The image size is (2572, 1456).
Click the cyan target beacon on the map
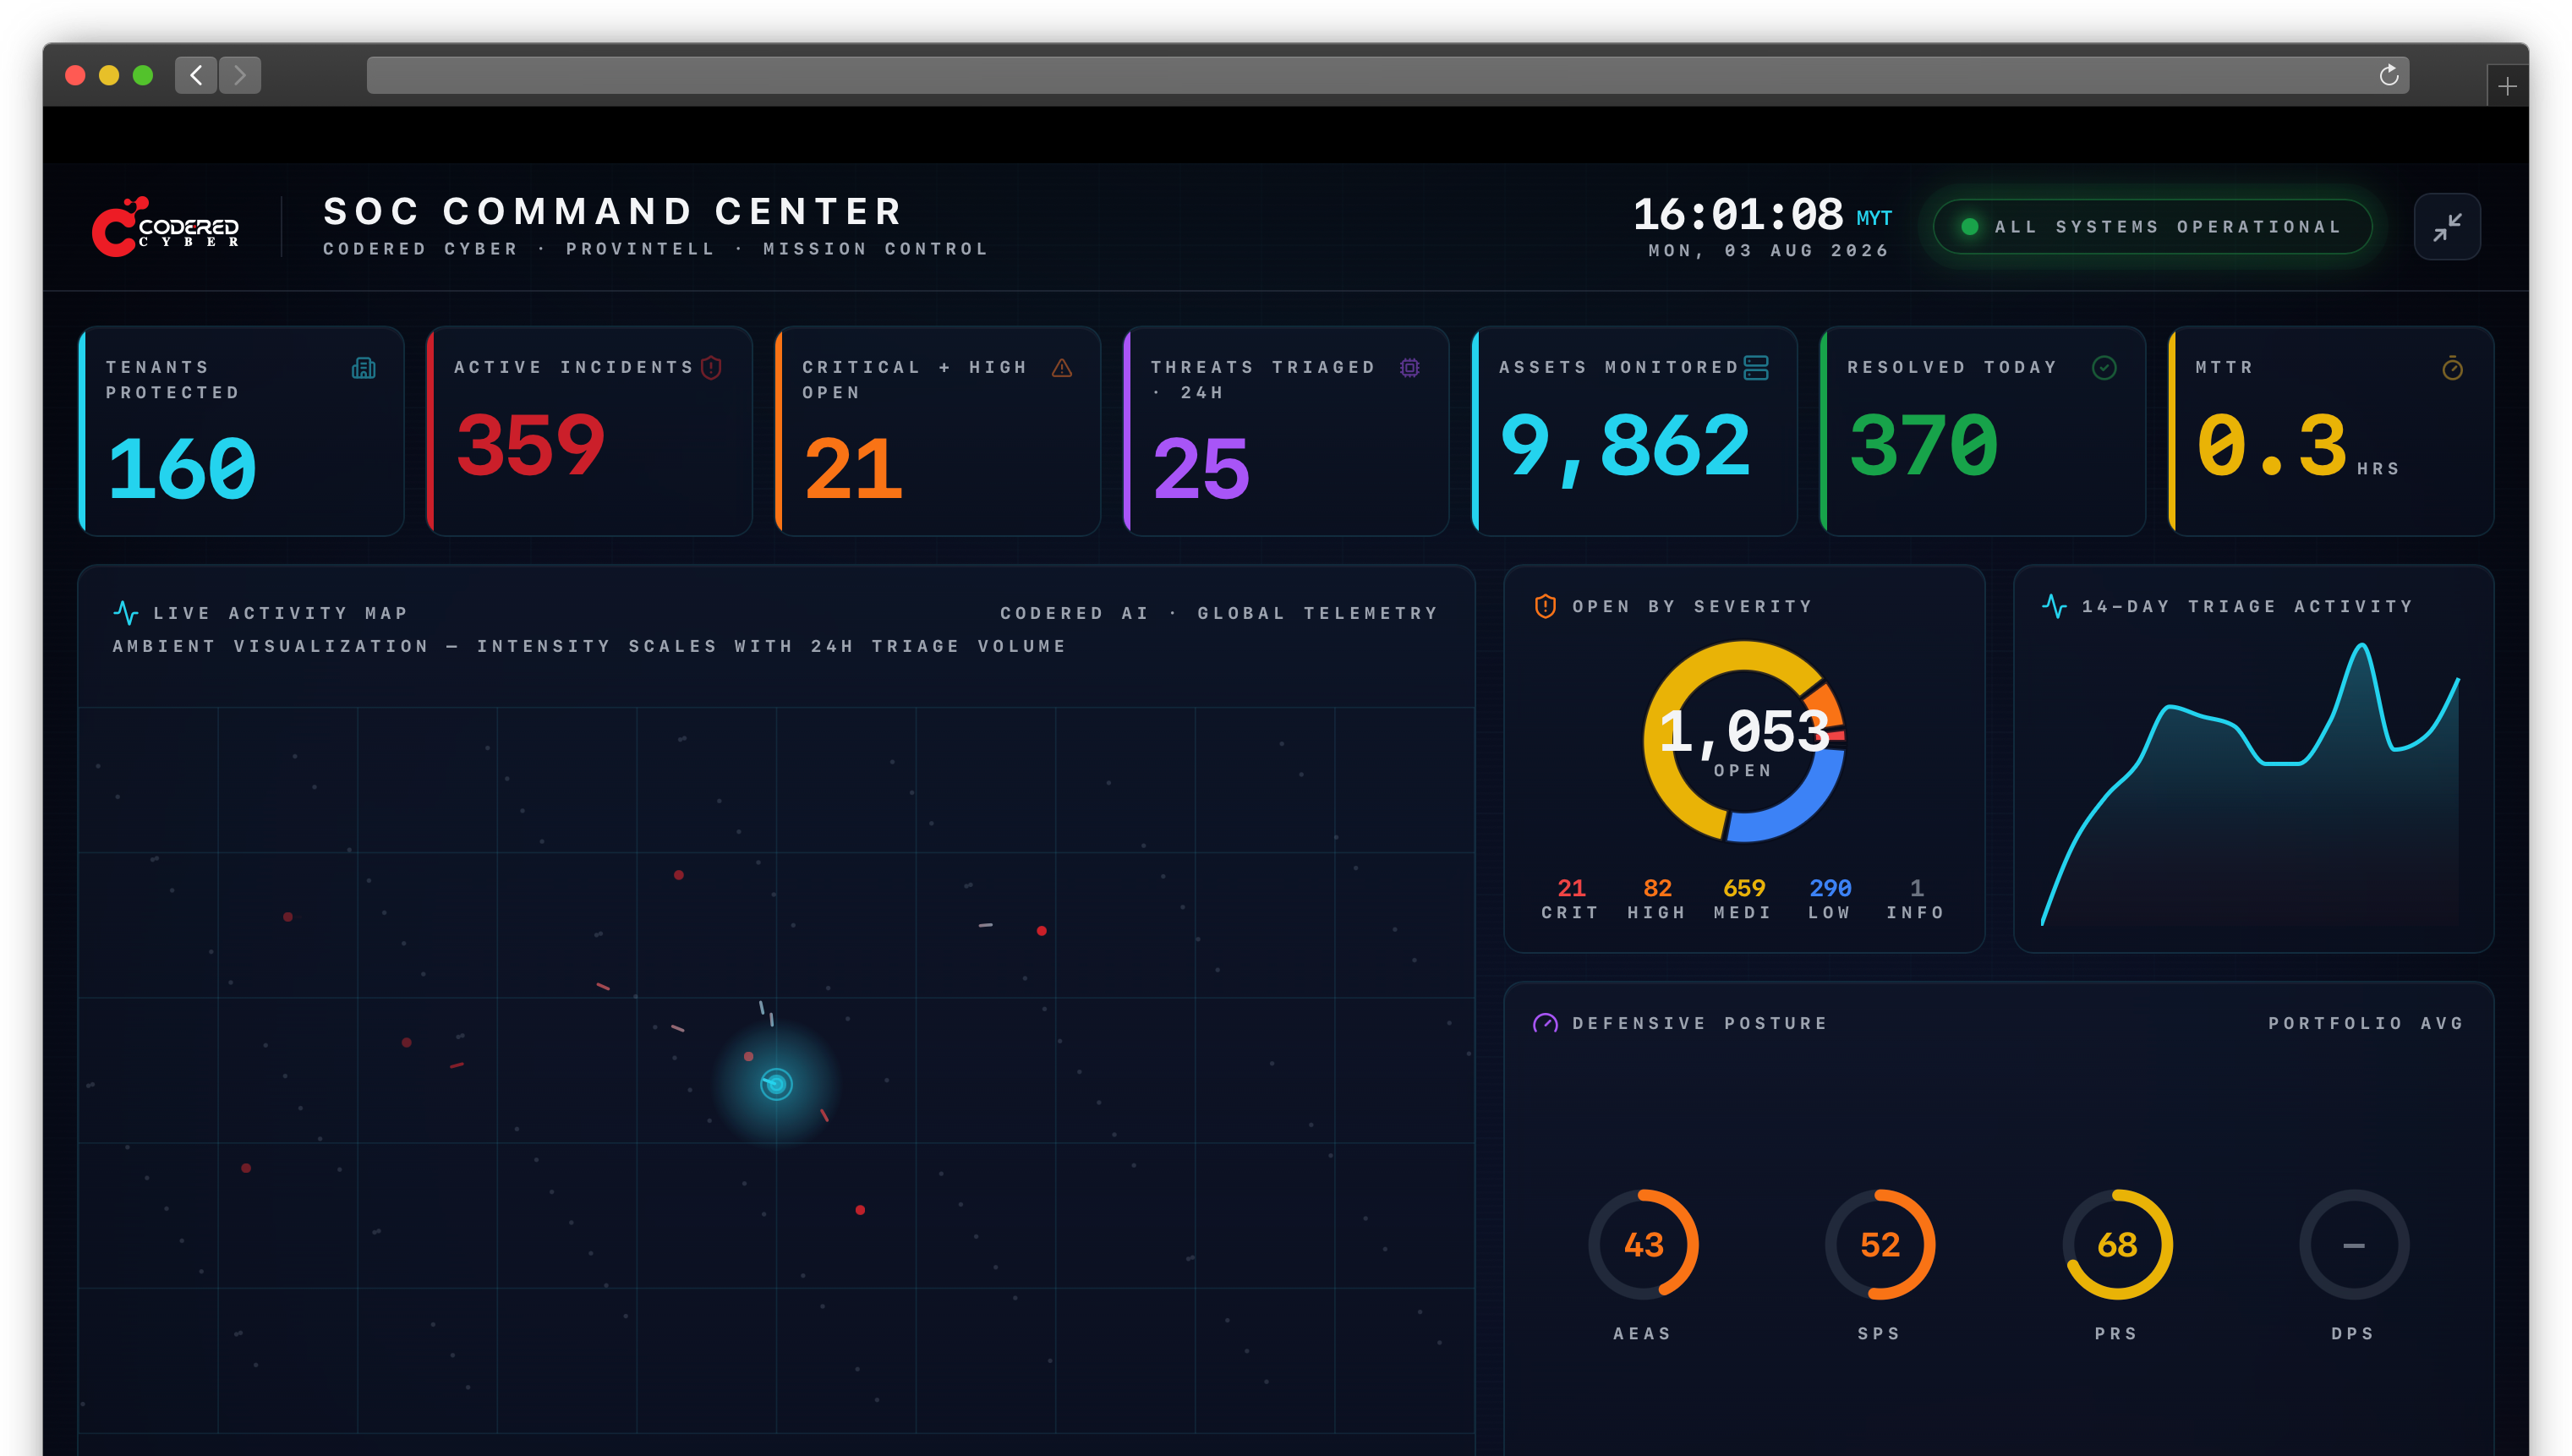pyautogui.click(x=776, y=1084)
